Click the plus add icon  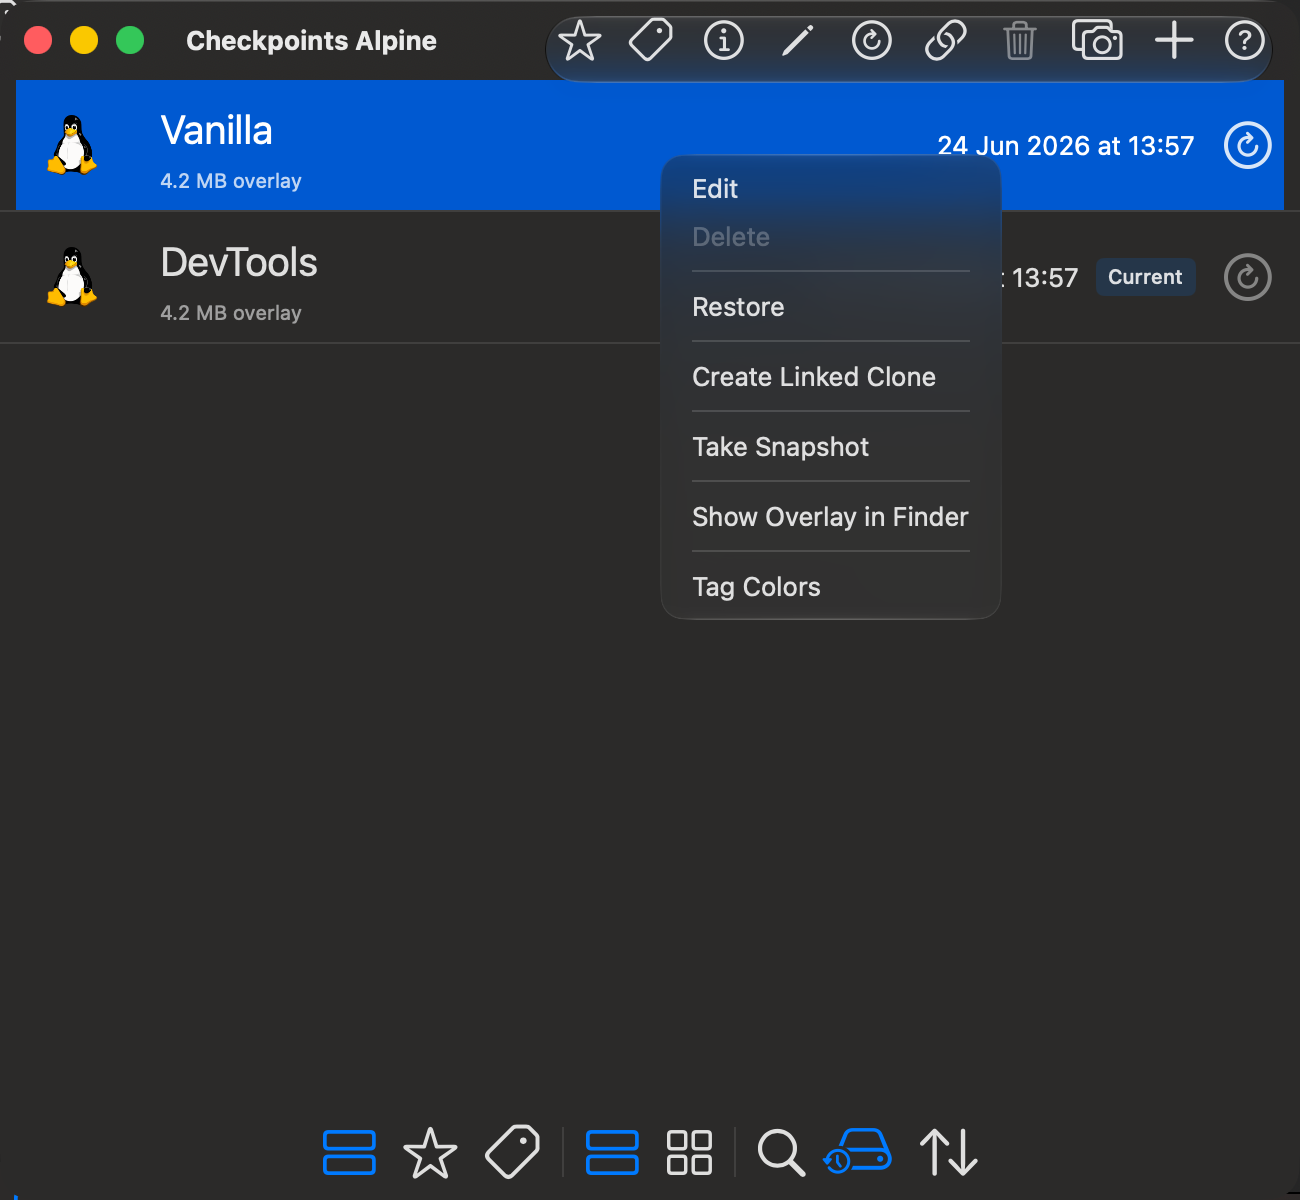point(1174,41)
